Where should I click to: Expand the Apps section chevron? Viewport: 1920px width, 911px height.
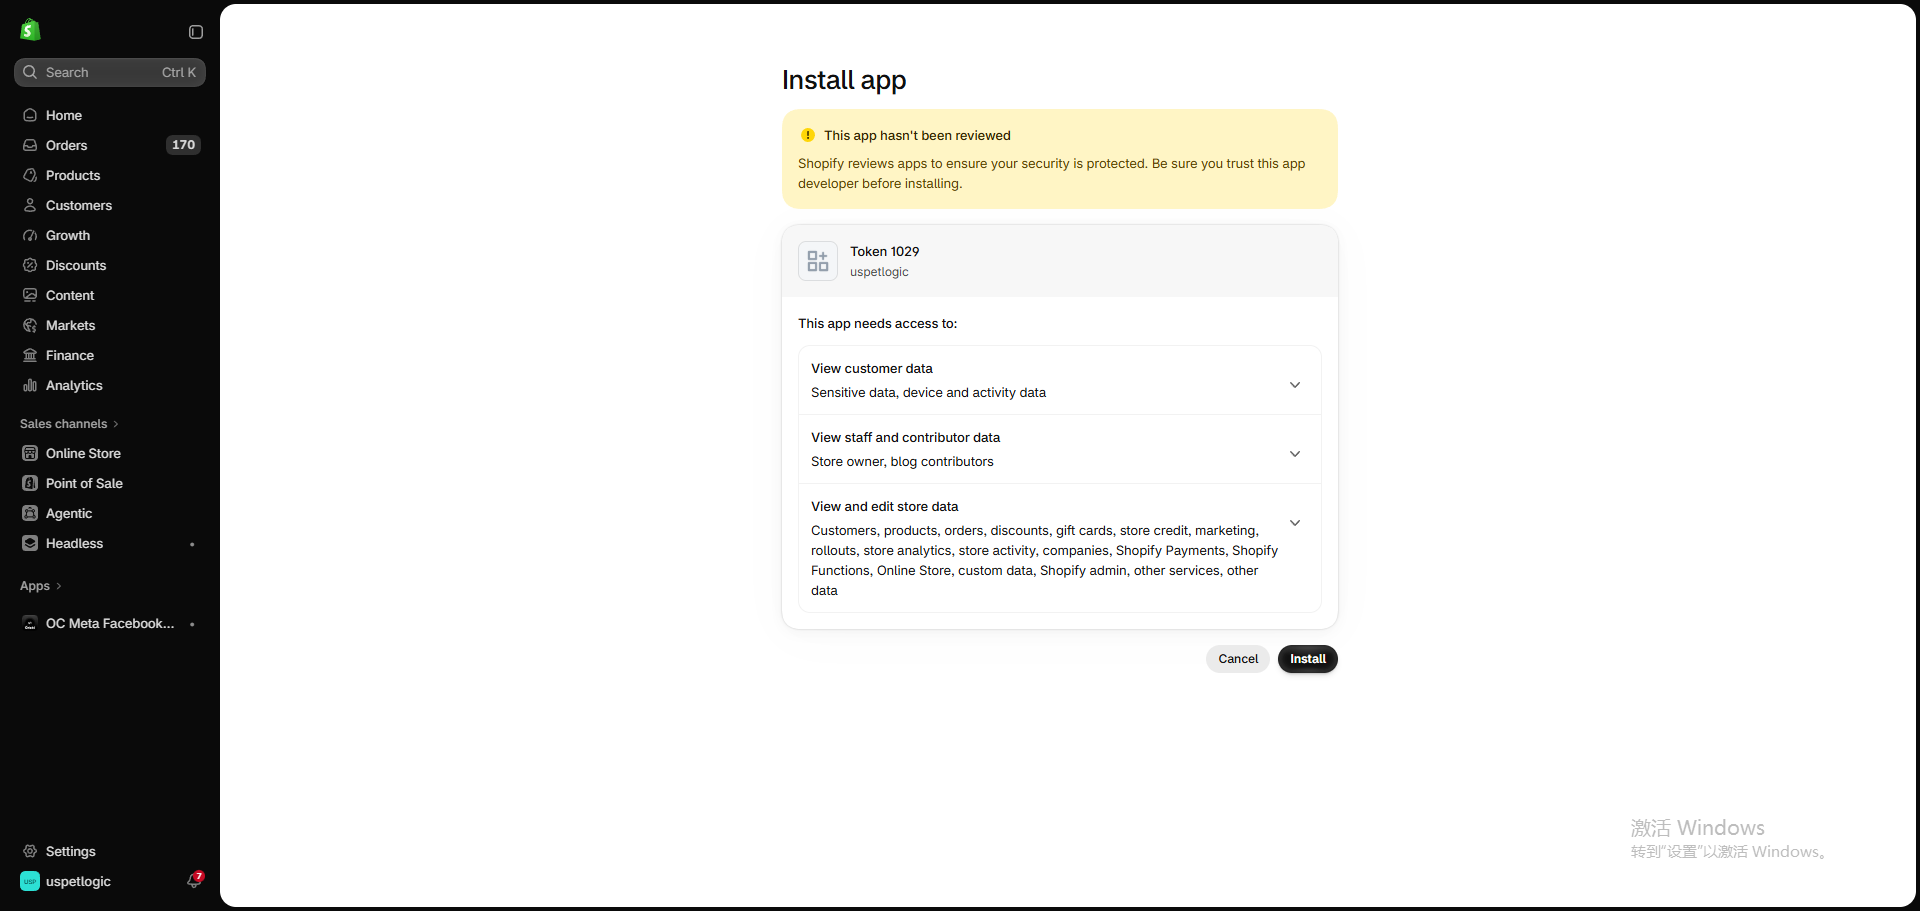pyautogui.click(x=59, y=586)
